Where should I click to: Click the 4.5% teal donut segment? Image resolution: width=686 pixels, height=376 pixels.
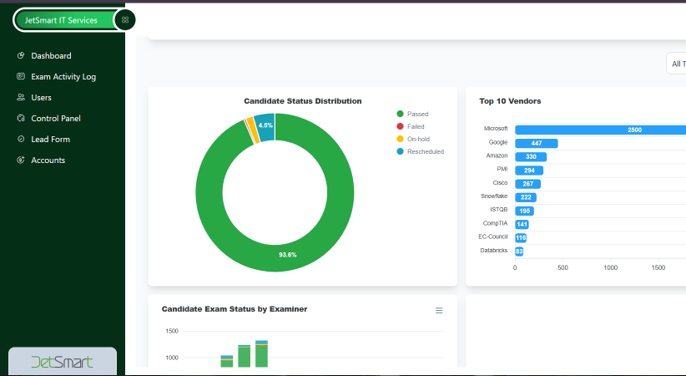coord(265,127)
